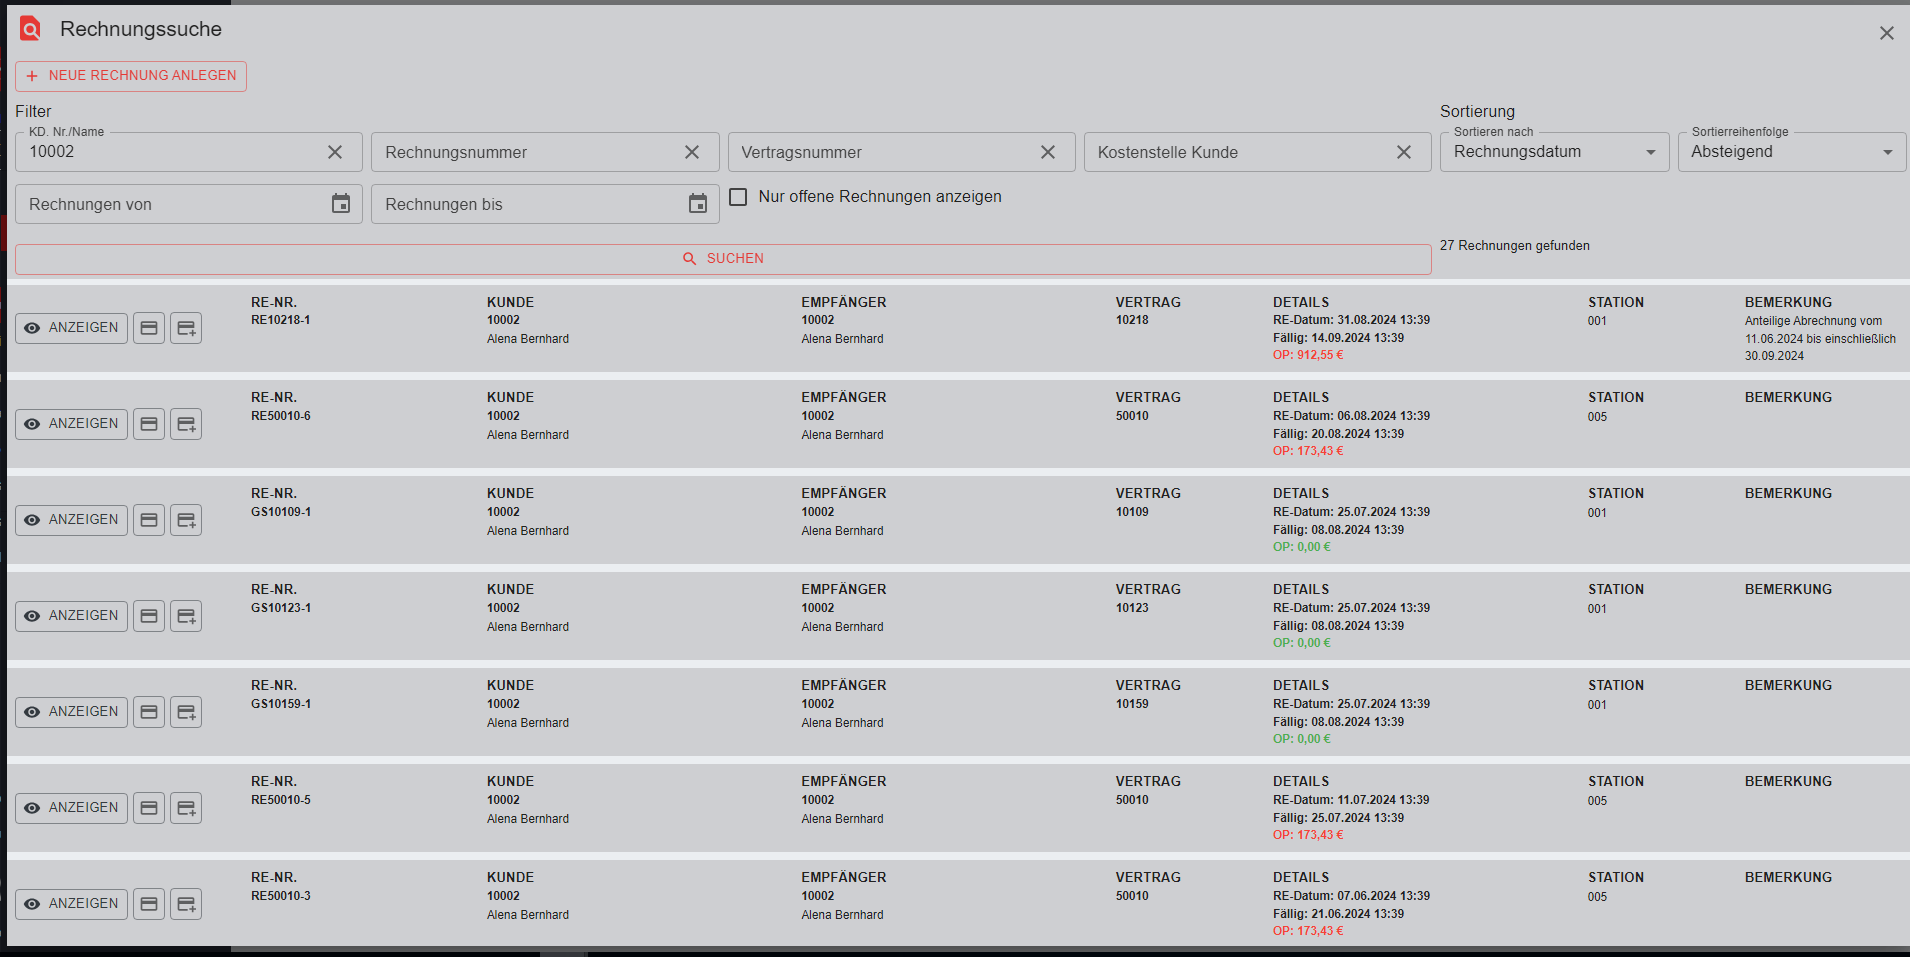Click payment card icon for invoice GS10109-1

149,520
